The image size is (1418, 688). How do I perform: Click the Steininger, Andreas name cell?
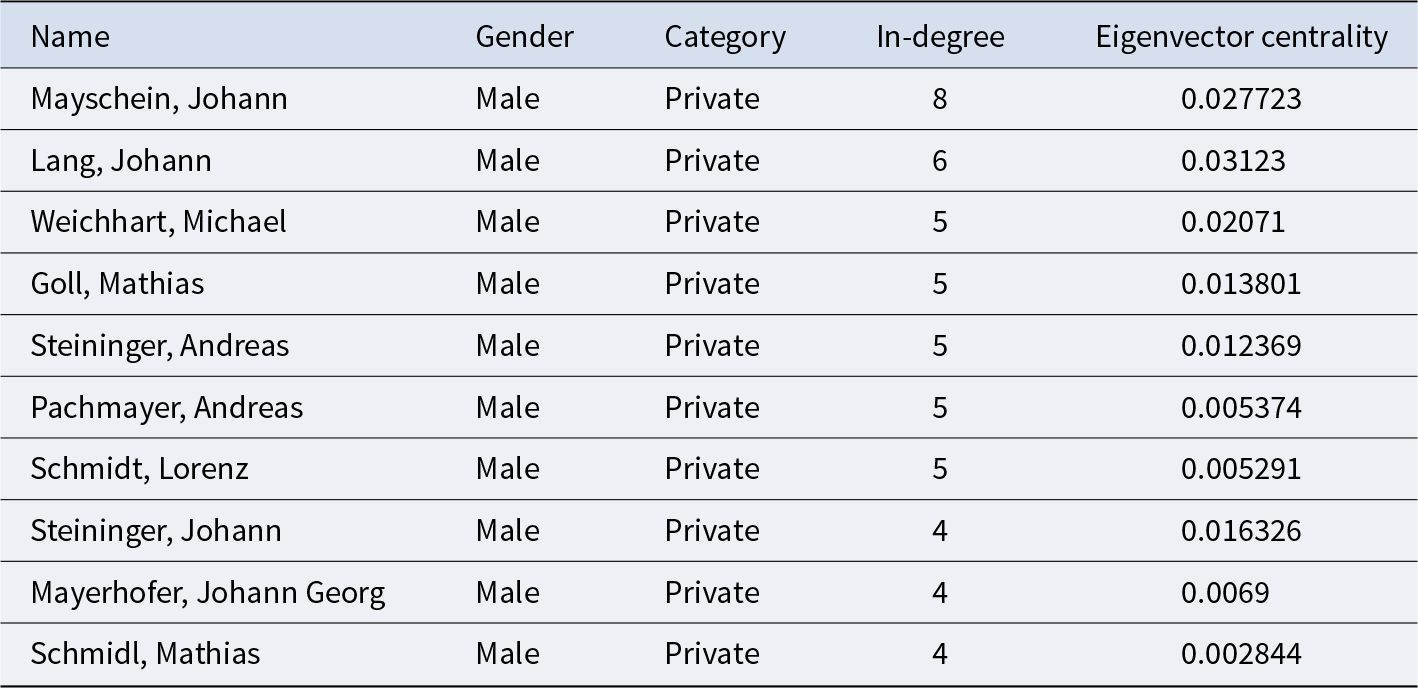(x=159, y=346)
